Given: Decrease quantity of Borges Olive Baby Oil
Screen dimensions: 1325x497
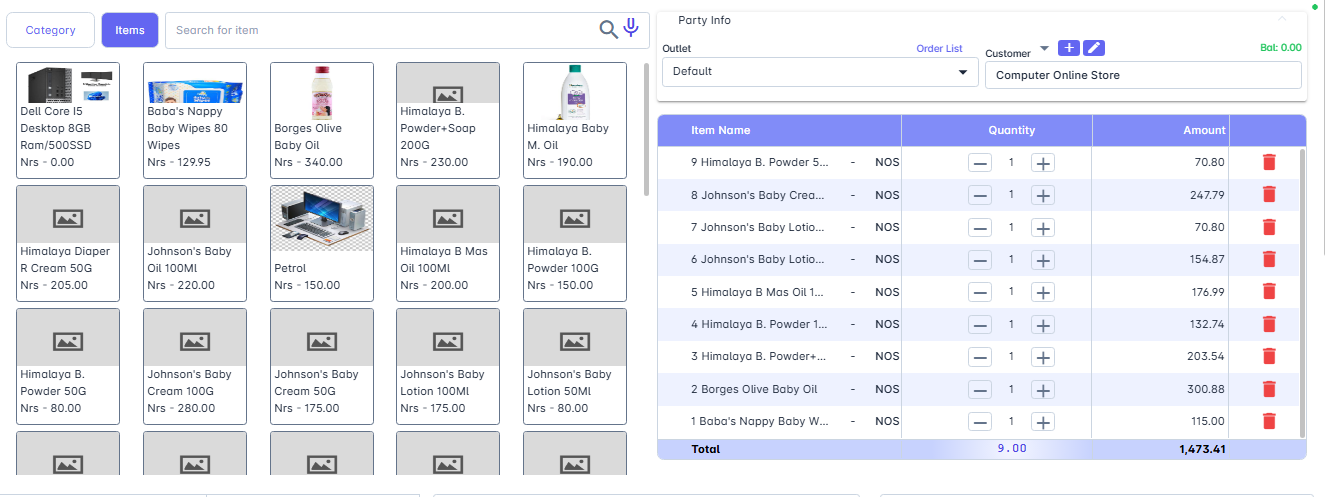Looking at the screenshot, I should click(980, 390).
